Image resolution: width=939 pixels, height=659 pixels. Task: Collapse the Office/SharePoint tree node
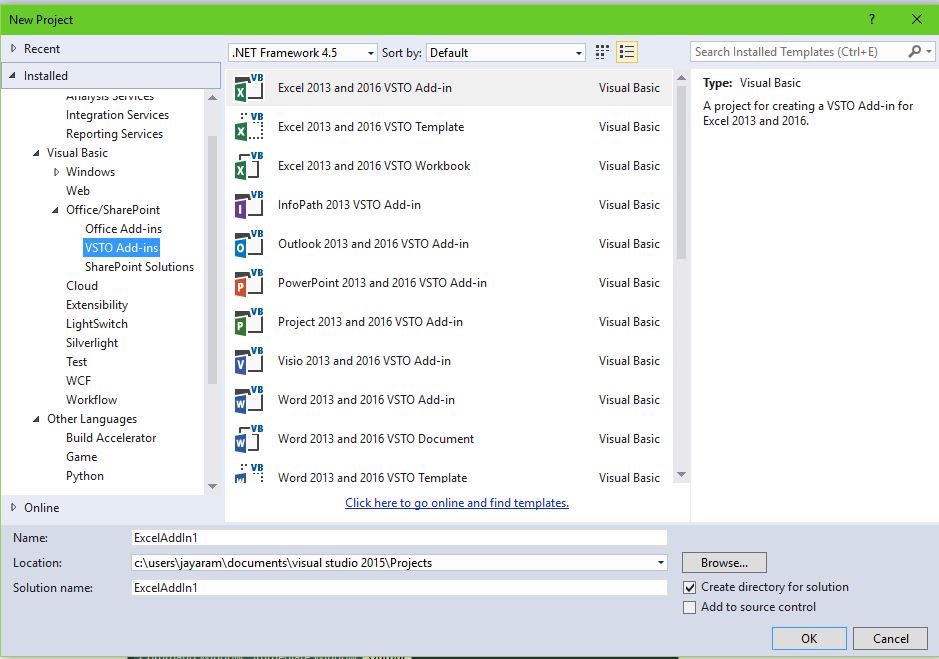click(x=55, y=210)
